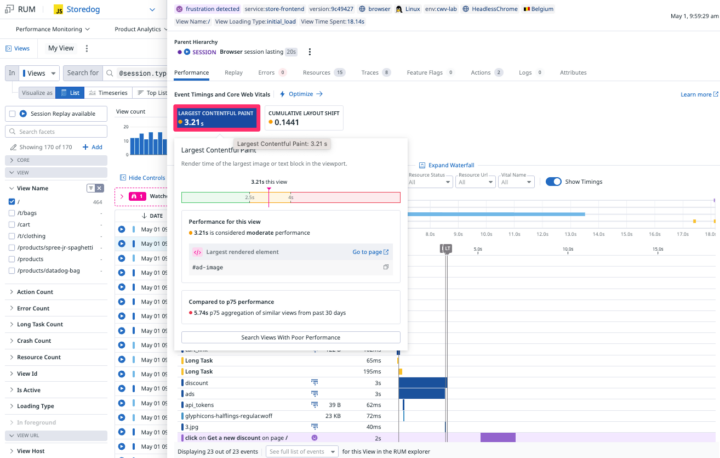
Task: Click Expand Waterfall
Action: [x=446, y=165]
